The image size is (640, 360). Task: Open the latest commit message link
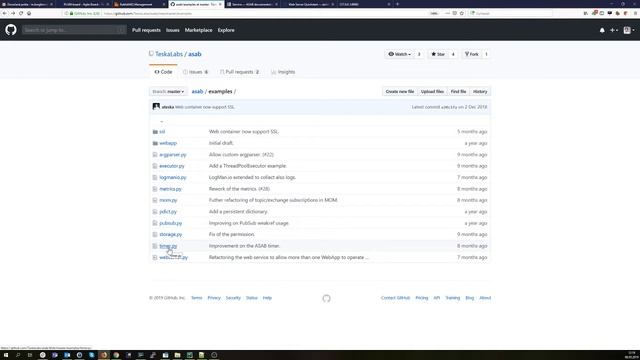click(x=205, y=107)
